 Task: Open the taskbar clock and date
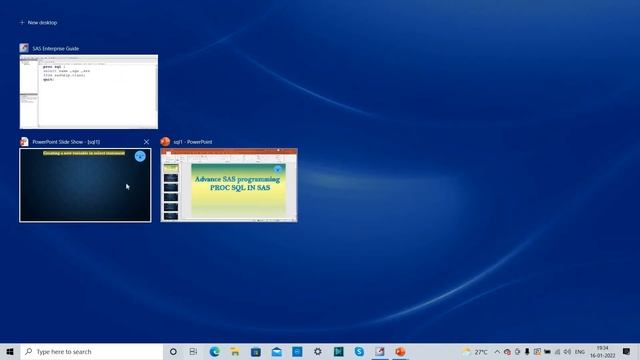602,351
